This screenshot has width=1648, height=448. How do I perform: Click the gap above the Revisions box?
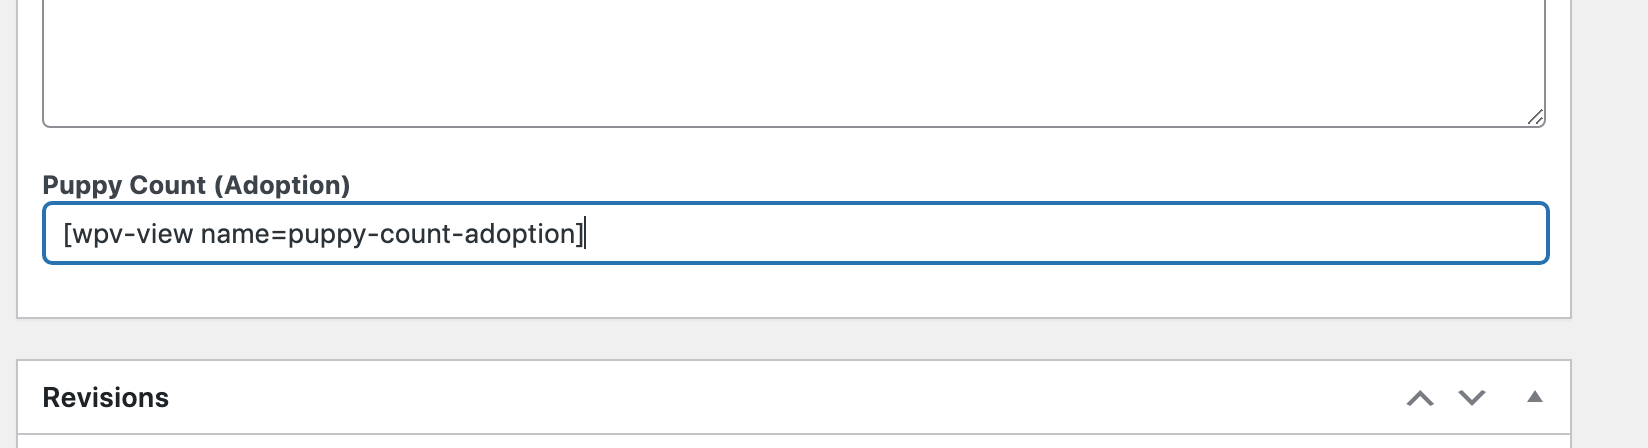click(x=794, y=339)
